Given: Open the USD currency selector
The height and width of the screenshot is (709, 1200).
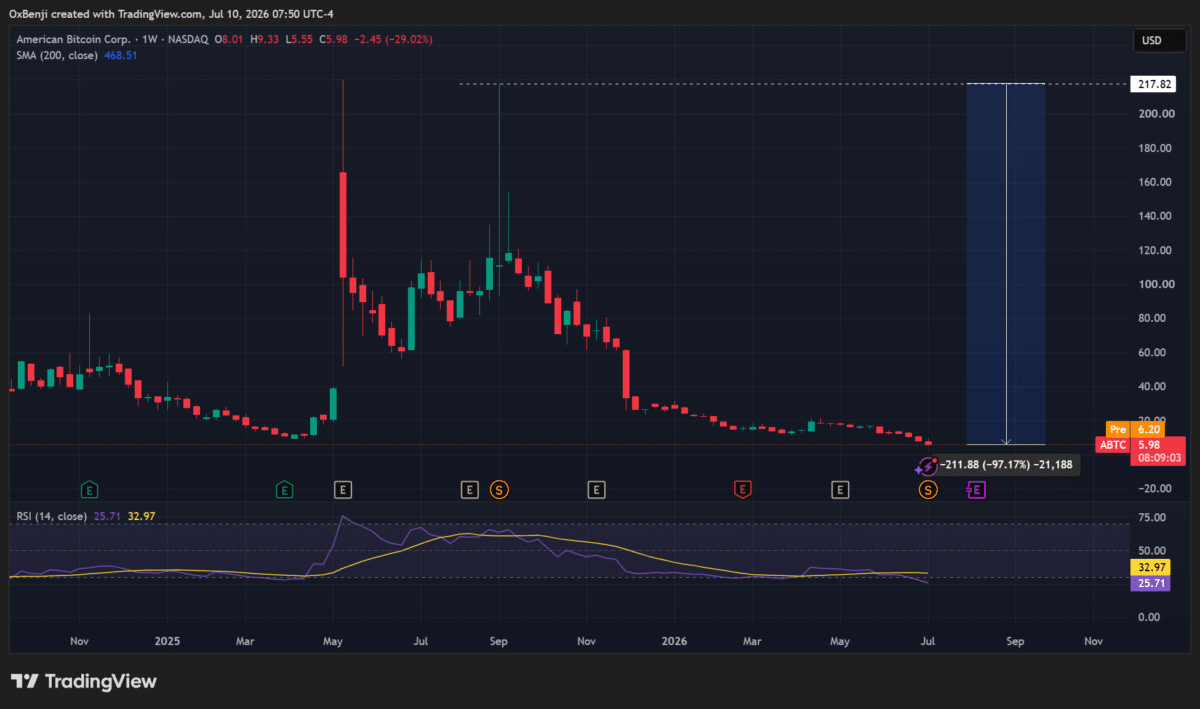Looking at the screenshot, I should (1152, 41).
